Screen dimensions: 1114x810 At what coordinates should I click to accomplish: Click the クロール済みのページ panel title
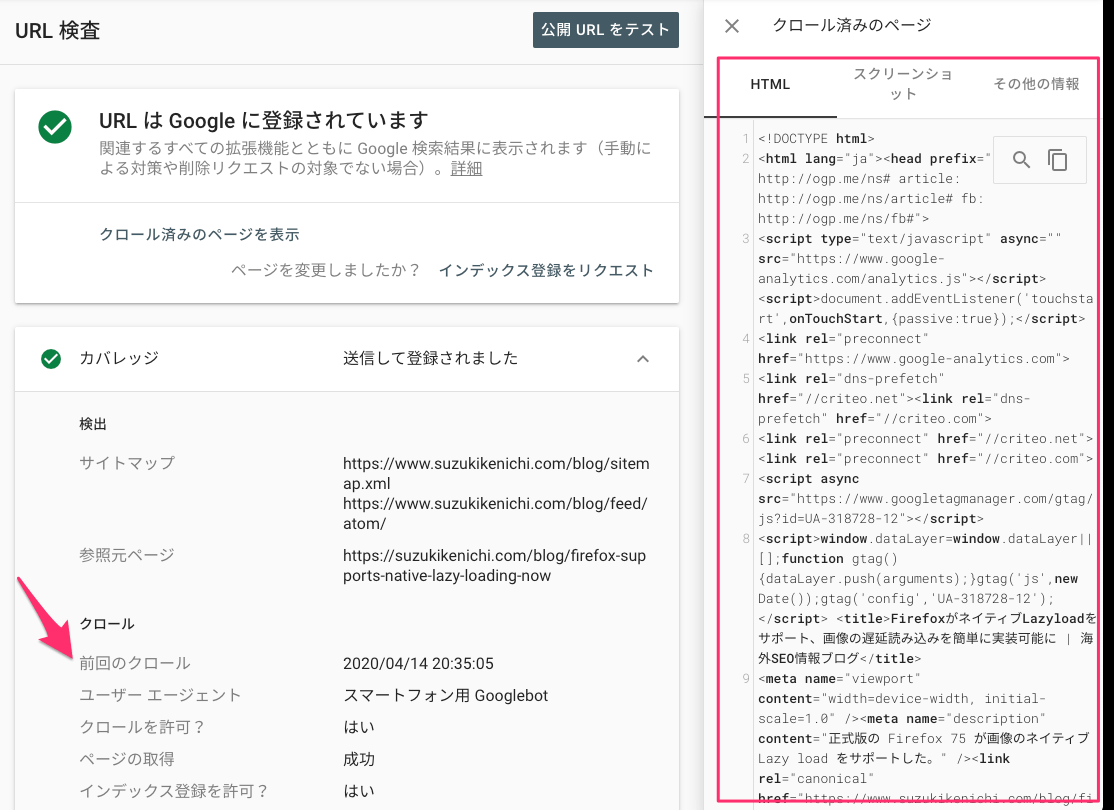[852, 26]
